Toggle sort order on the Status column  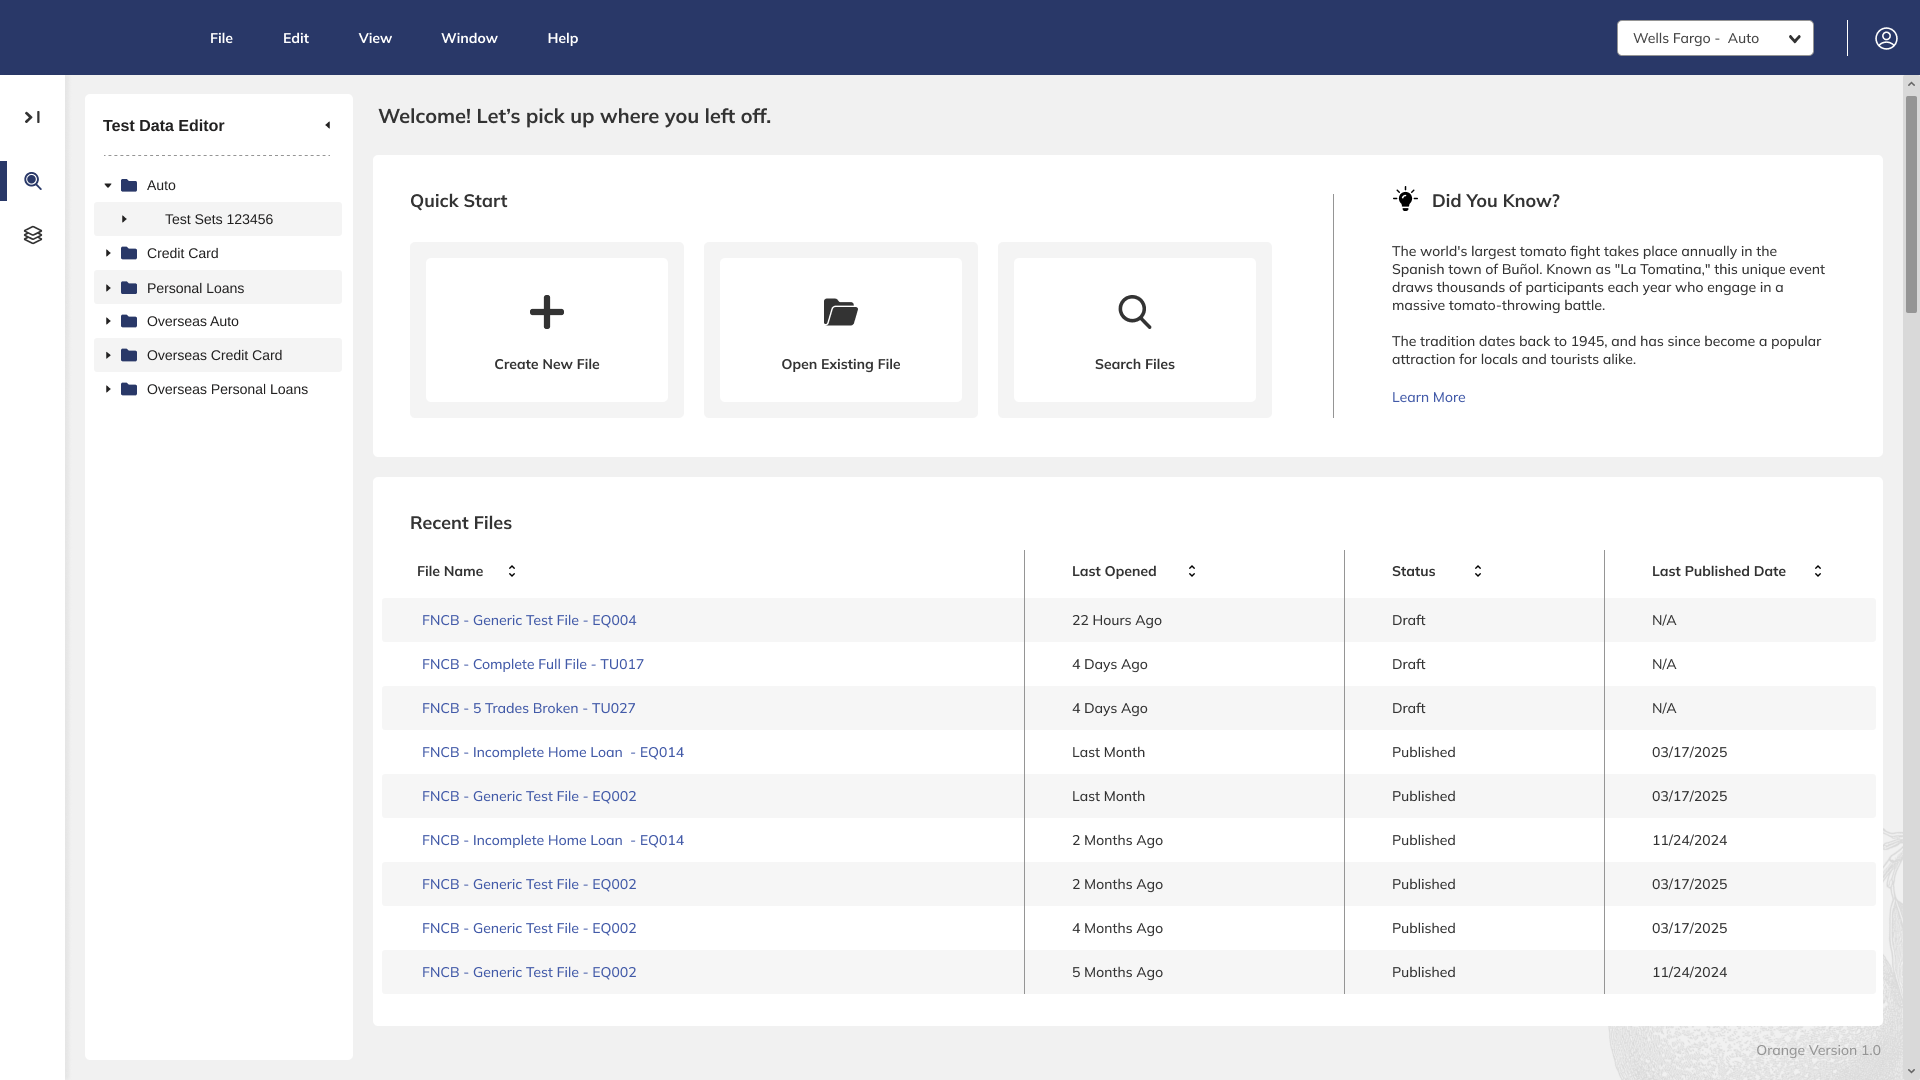(1477, 571)
